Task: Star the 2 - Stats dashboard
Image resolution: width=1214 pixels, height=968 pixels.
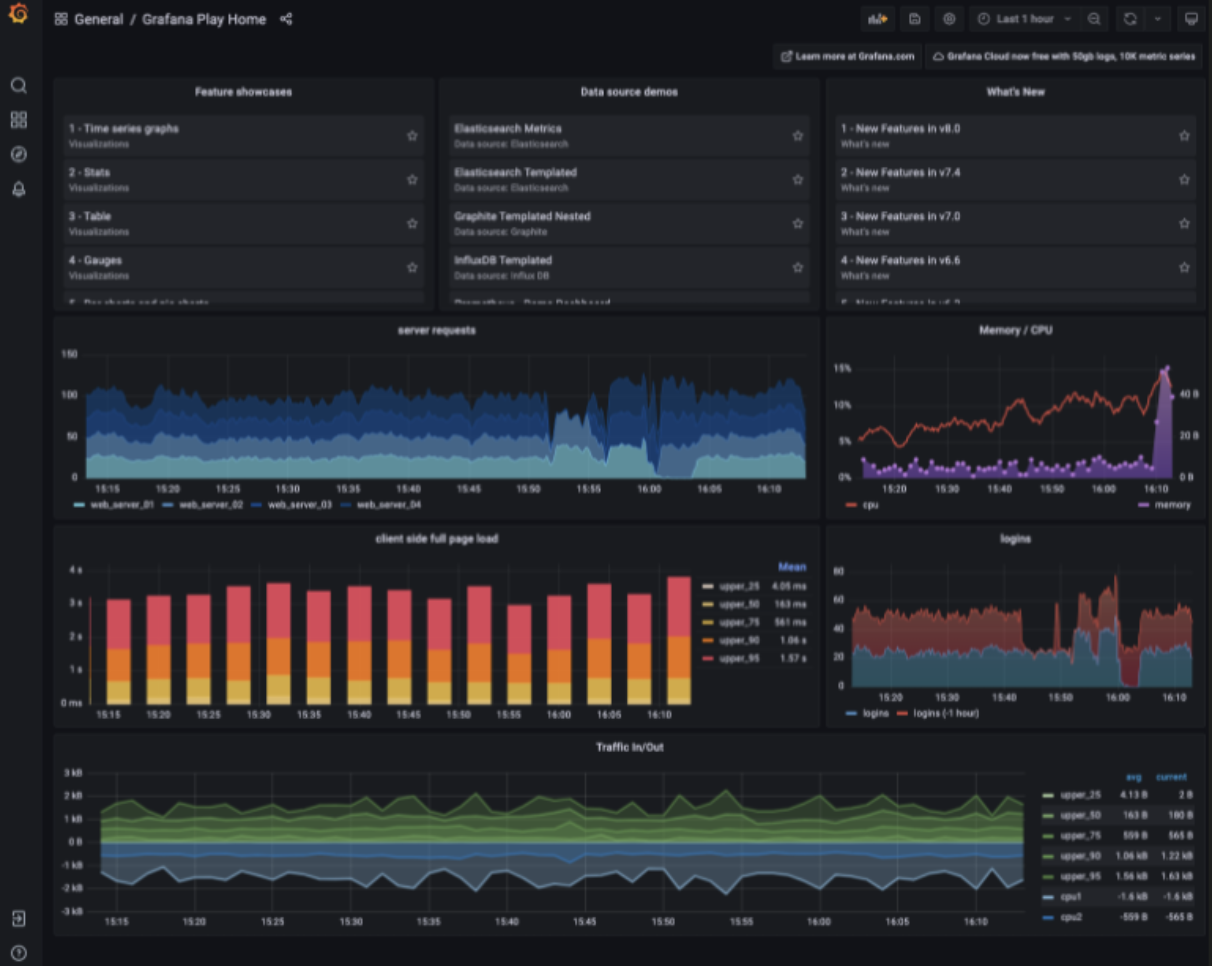Action: [x=412, y=179]
